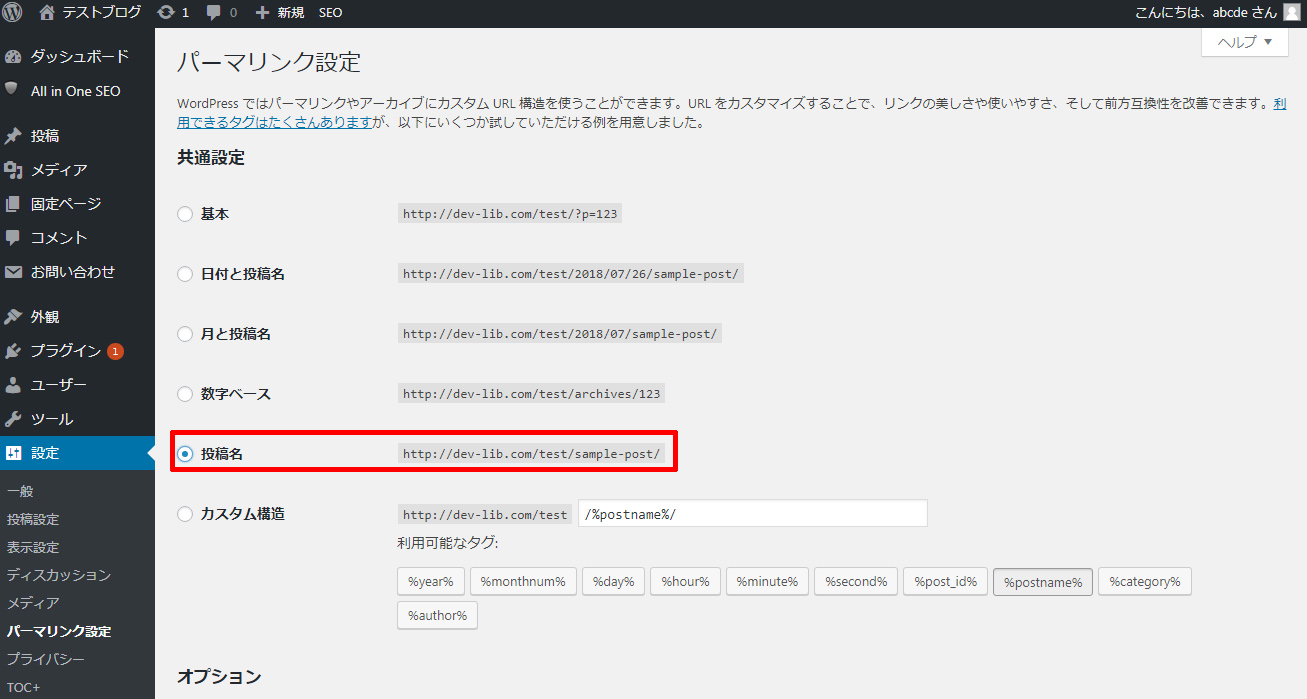1307x699 pixels.
Task: Click the WordPress logo icon
Action: pos(13,13)
